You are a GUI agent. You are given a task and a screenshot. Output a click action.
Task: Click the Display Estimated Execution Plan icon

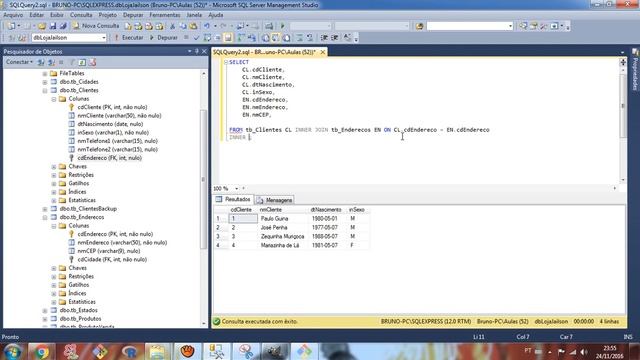(207, 38)
